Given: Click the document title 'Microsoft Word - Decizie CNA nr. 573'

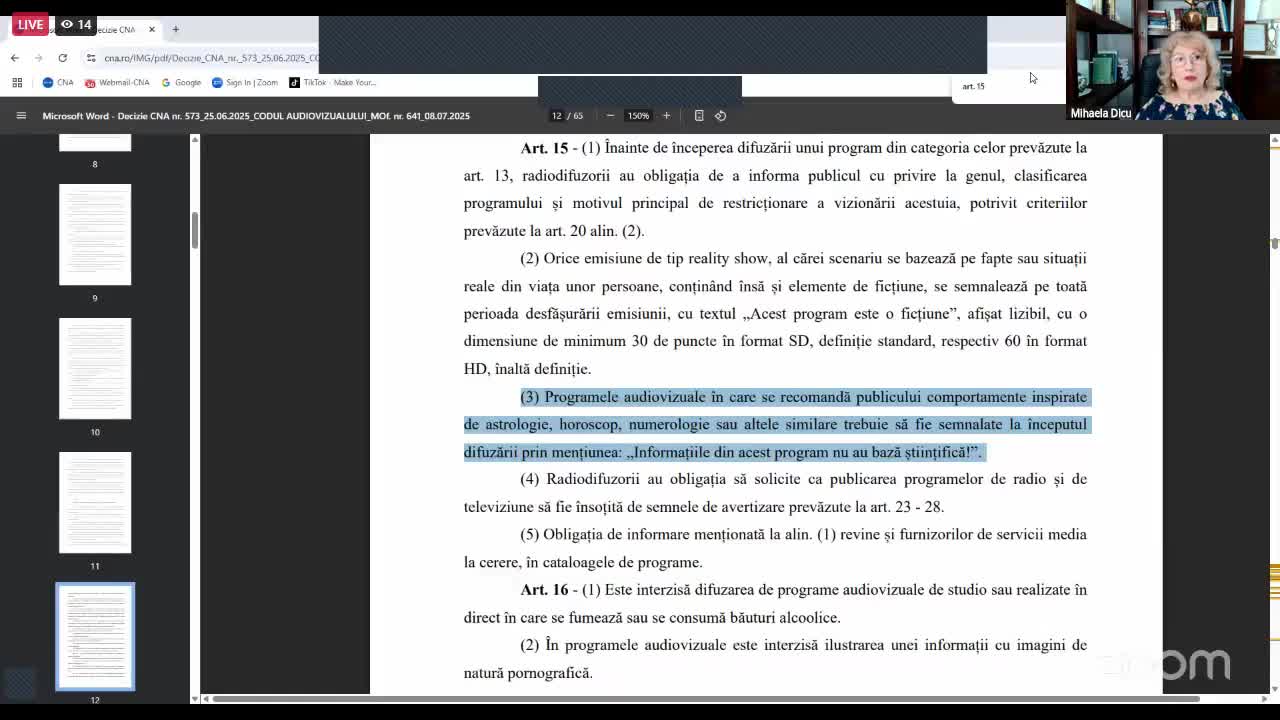Looking at the screenshot, I should [256, 116].
